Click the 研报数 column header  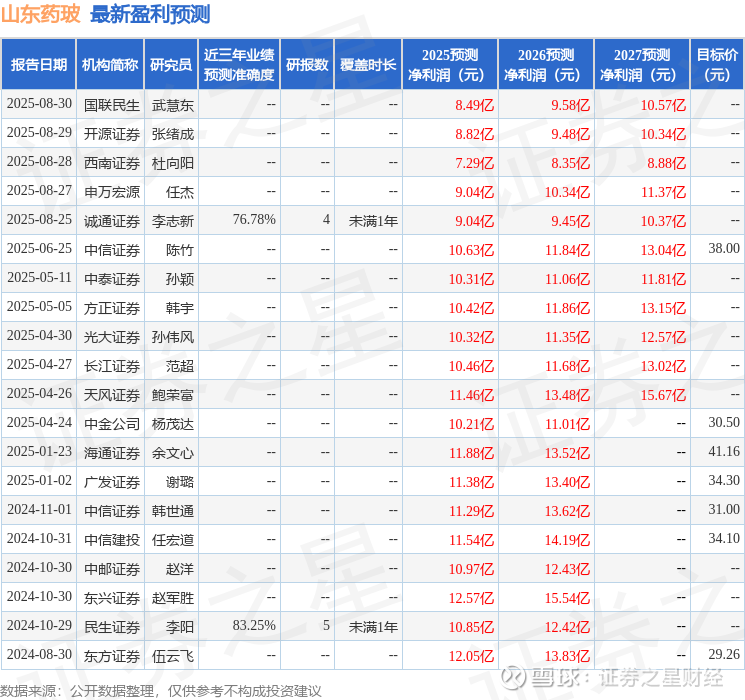[x=307, y=65]
